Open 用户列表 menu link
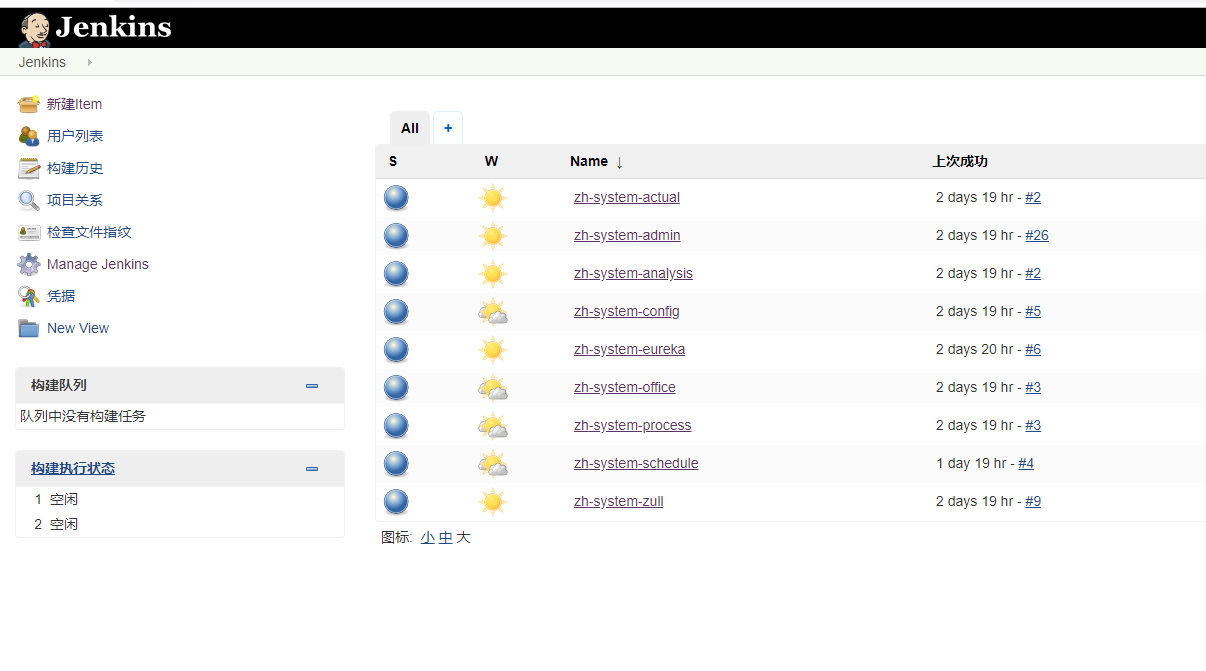Screen dimensions: 1206x671 [x=75, y=136]
